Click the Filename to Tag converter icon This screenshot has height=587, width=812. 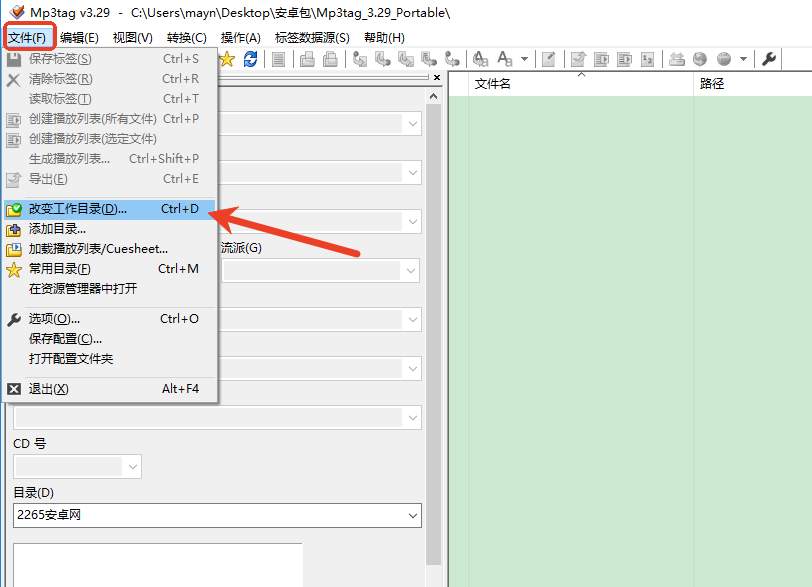tap(383, 60)
